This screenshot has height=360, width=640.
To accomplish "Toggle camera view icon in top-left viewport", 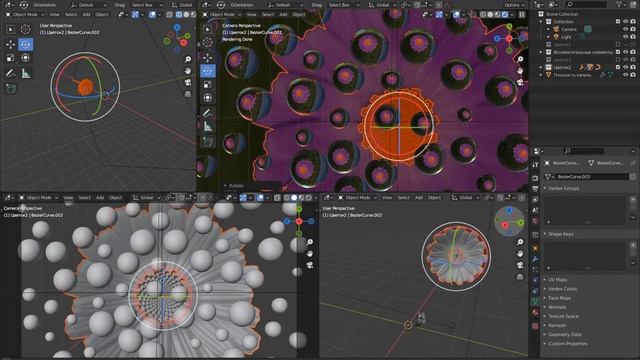I will 188,82.
